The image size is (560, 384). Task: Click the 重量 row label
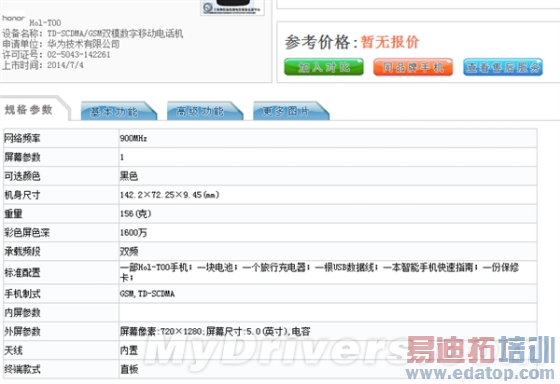coord(13,214)
